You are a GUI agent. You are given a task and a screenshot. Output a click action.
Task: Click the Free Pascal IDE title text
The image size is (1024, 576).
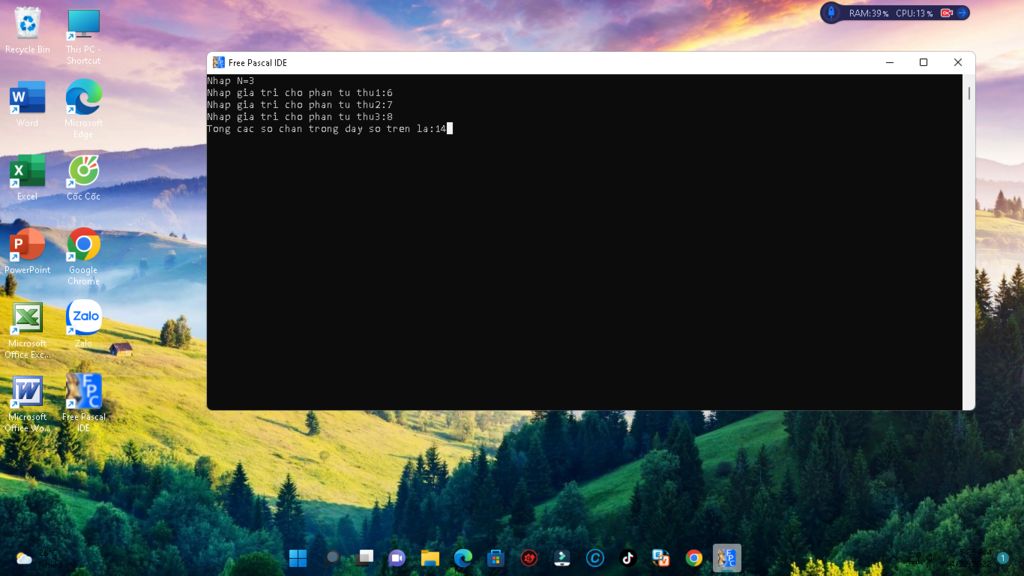pos(257,63)
